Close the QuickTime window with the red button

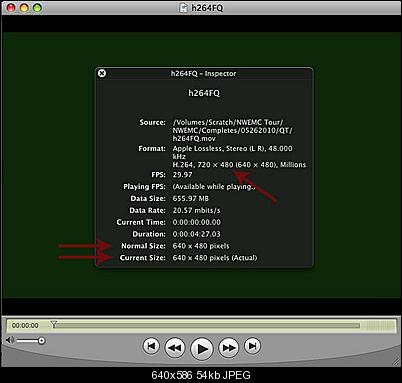(11, 7)
